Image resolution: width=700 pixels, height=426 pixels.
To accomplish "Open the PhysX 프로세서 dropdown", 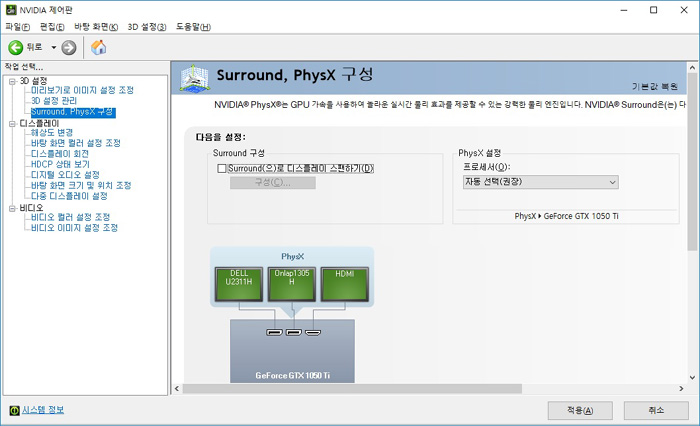I will point(541,182).
